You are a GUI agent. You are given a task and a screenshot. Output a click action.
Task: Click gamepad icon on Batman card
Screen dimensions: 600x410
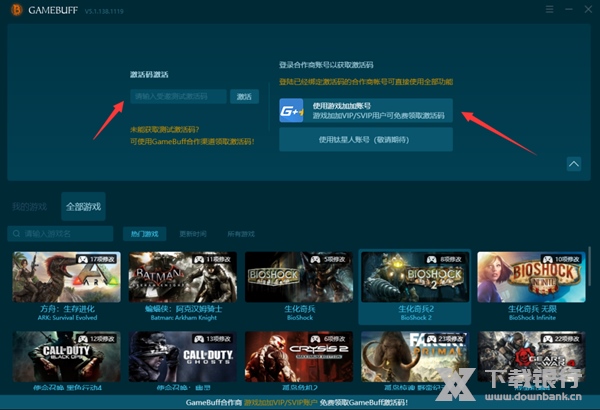pyautogui.click(x=199, y=260)
